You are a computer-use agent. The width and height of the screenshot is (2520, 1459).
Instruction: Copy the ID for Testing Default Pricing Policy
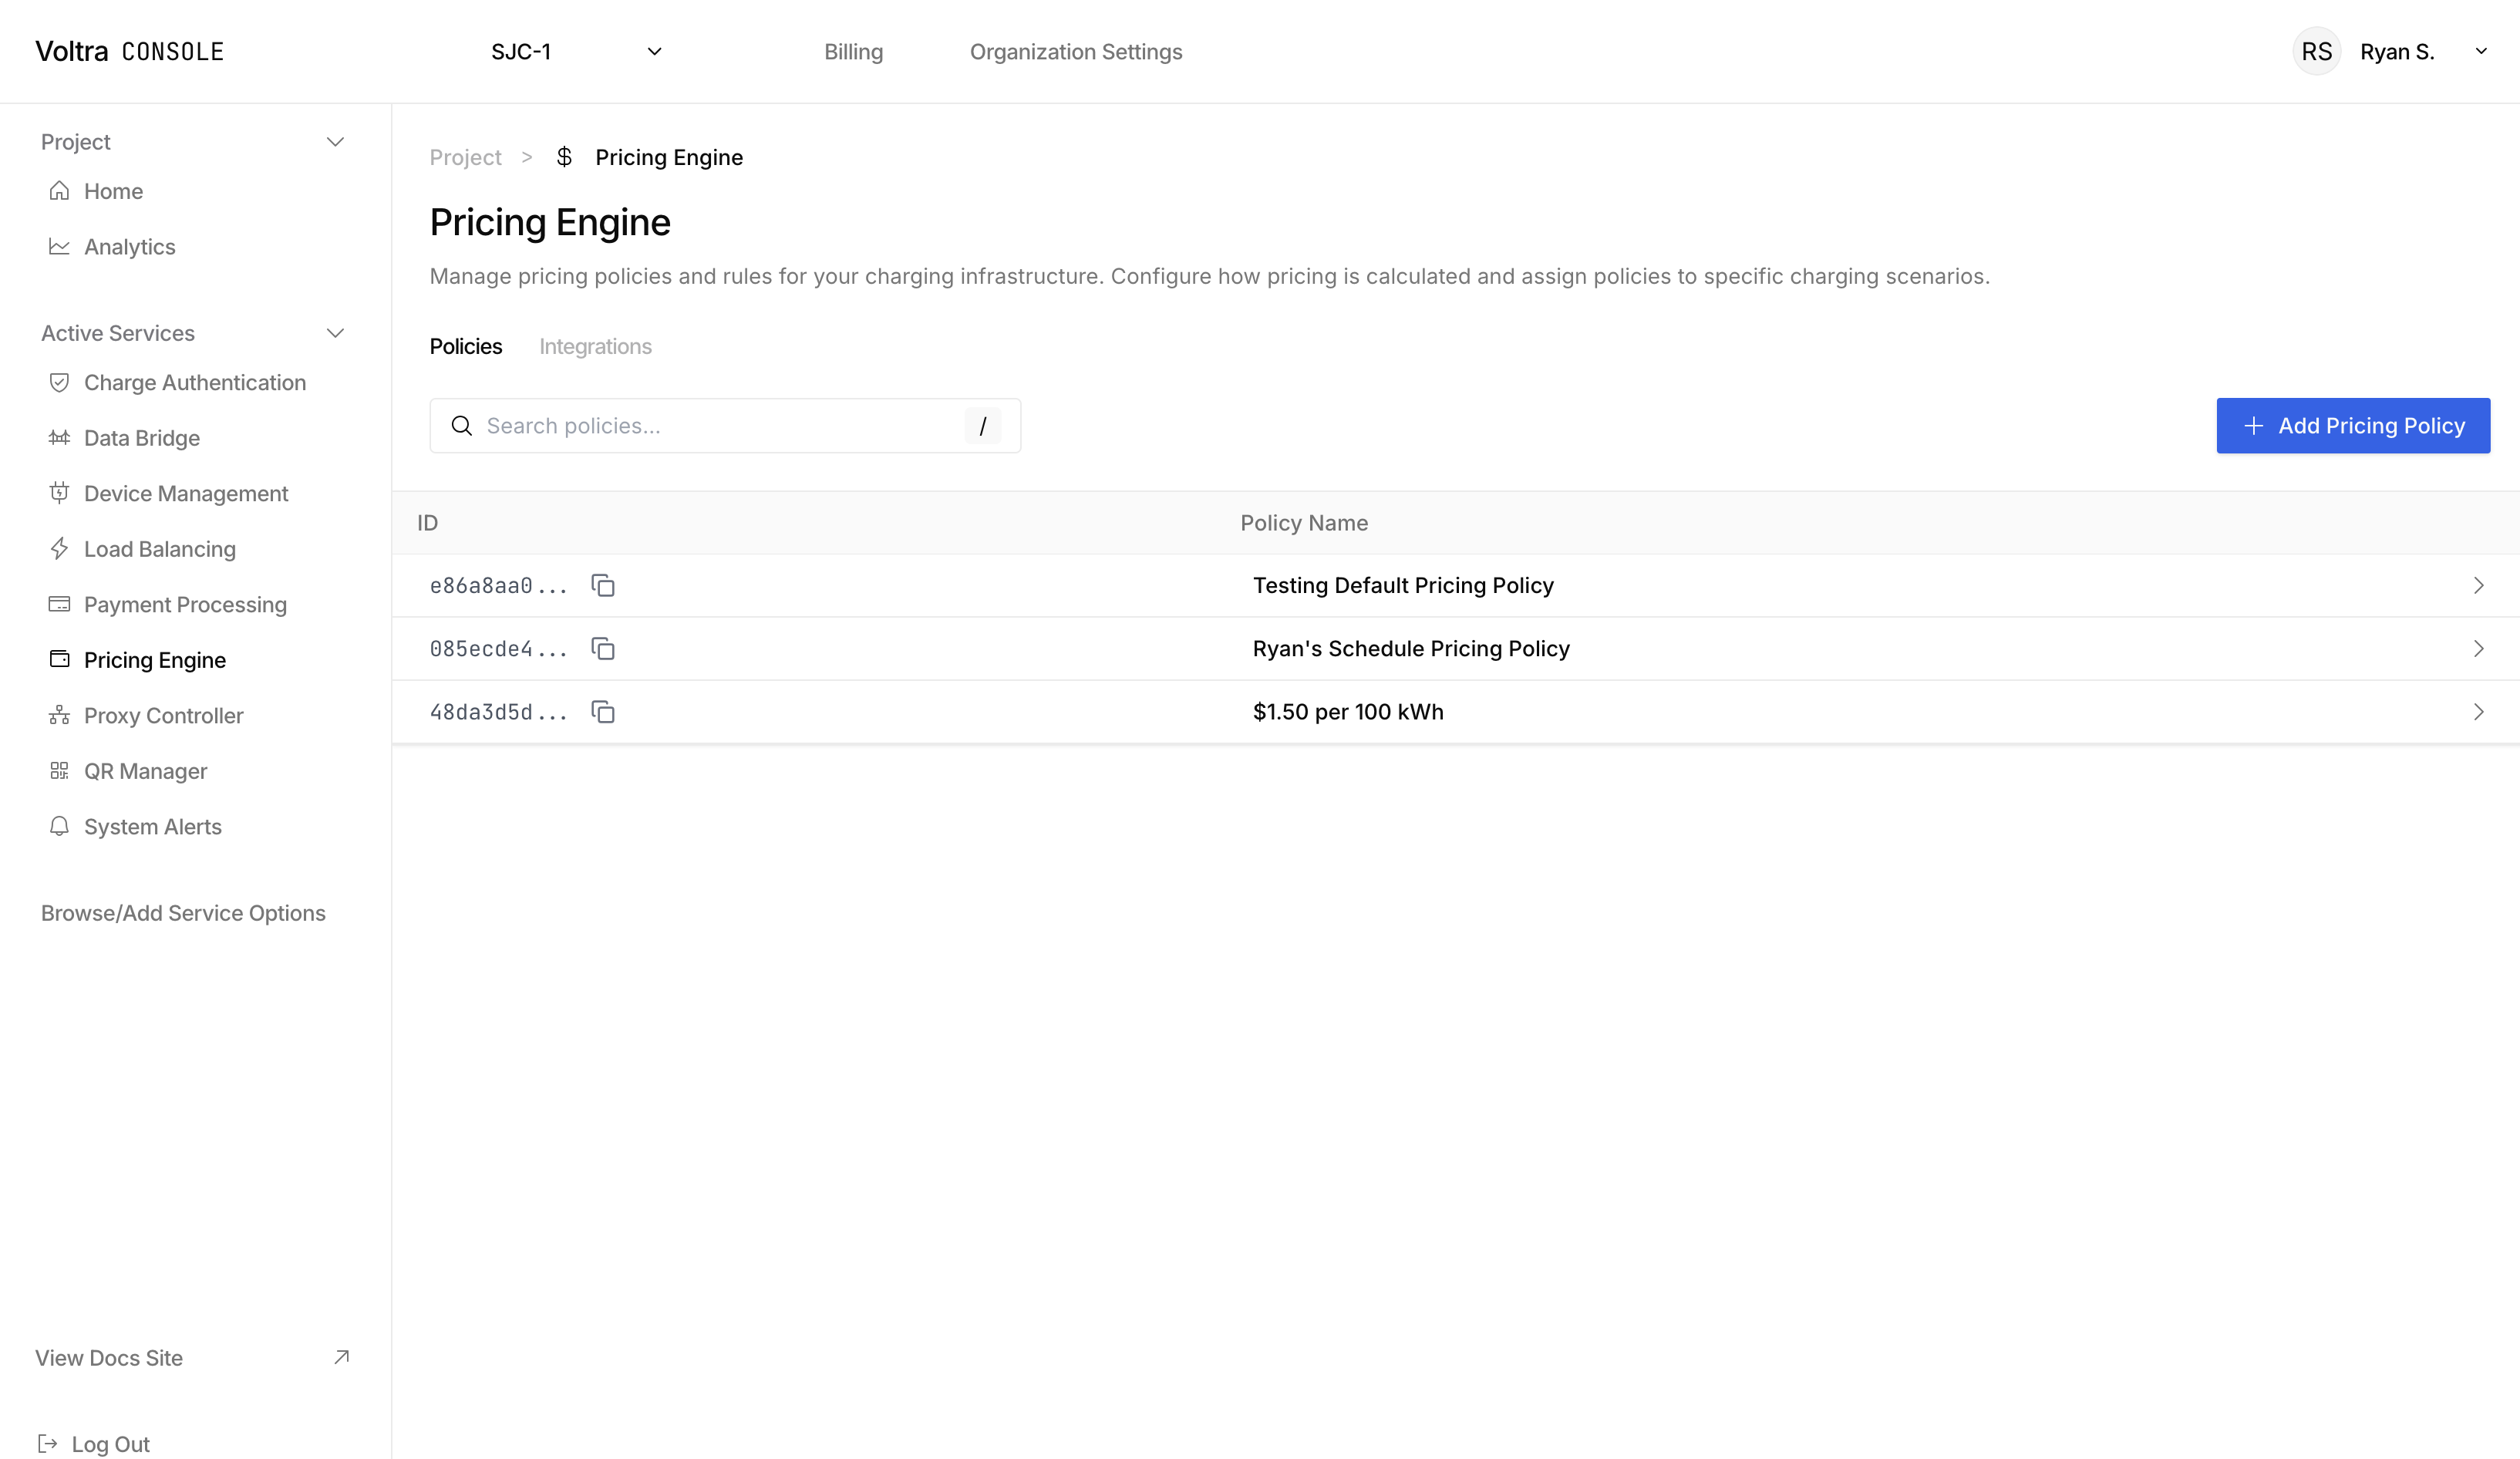[x=603, y=585]
